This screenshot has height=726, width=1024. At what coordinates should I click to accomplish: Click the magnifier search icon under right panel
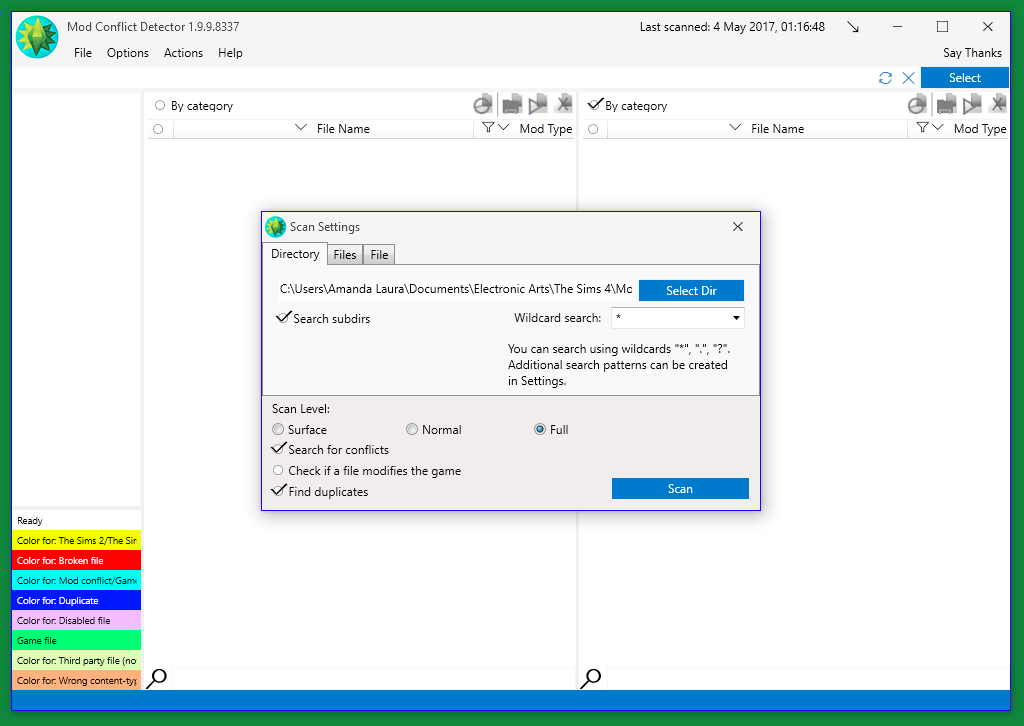pyautogui.click(x=590, y=678)
